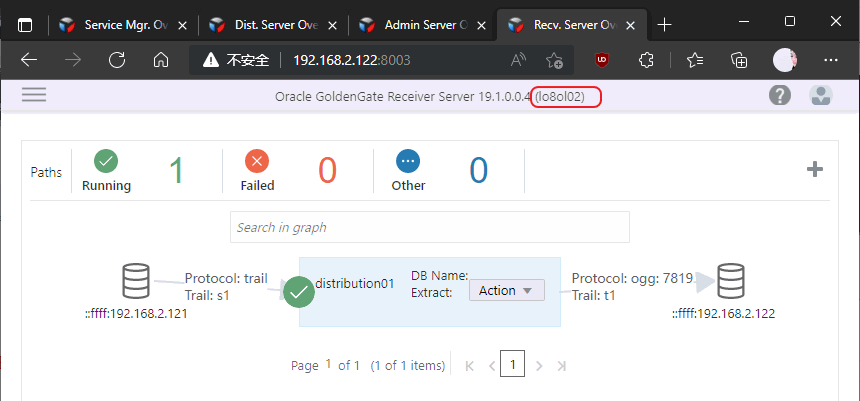This screenshot has height=401, width=860.
Task: Close the Recv. Server tab
Action: [631, 25]
